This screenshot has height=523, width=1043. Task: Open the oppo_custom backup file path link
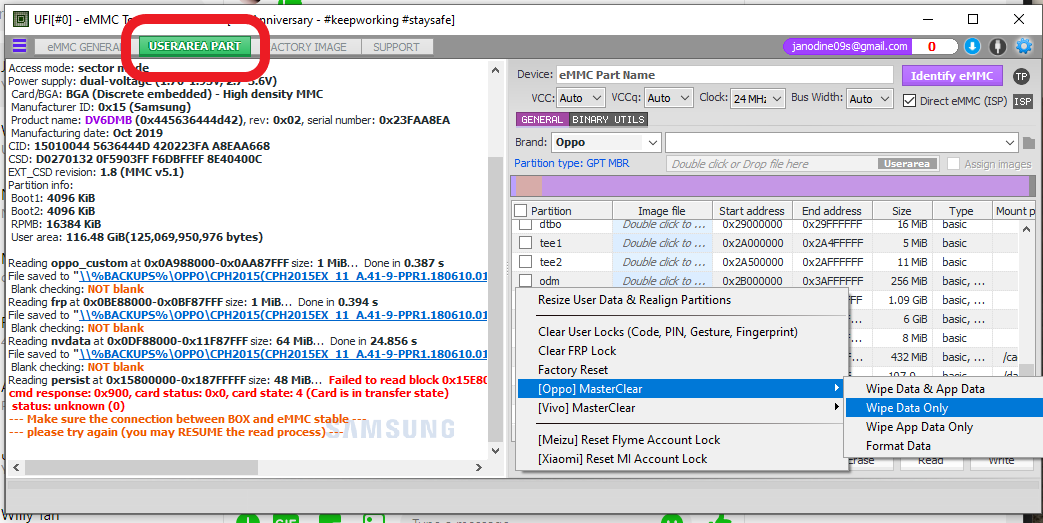tap(283, 276)
